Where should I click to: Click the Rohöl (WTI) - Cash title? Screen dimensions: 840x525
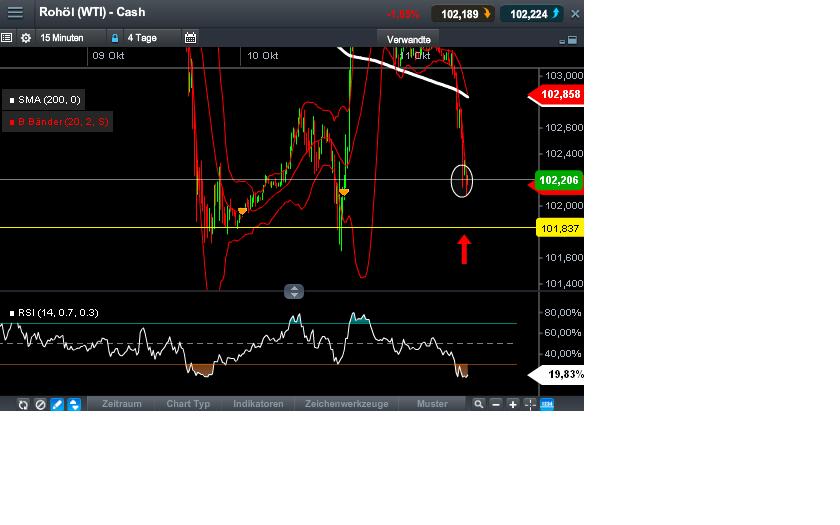point(92,12)
